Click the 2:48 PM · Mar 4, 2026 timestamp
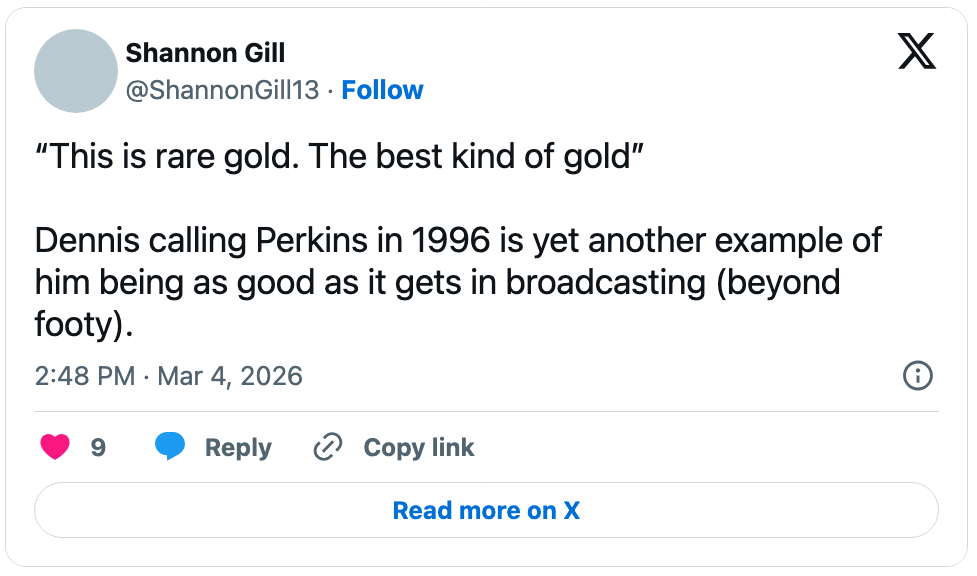Viewport: 977px width, 576px height. pos(168,376)
